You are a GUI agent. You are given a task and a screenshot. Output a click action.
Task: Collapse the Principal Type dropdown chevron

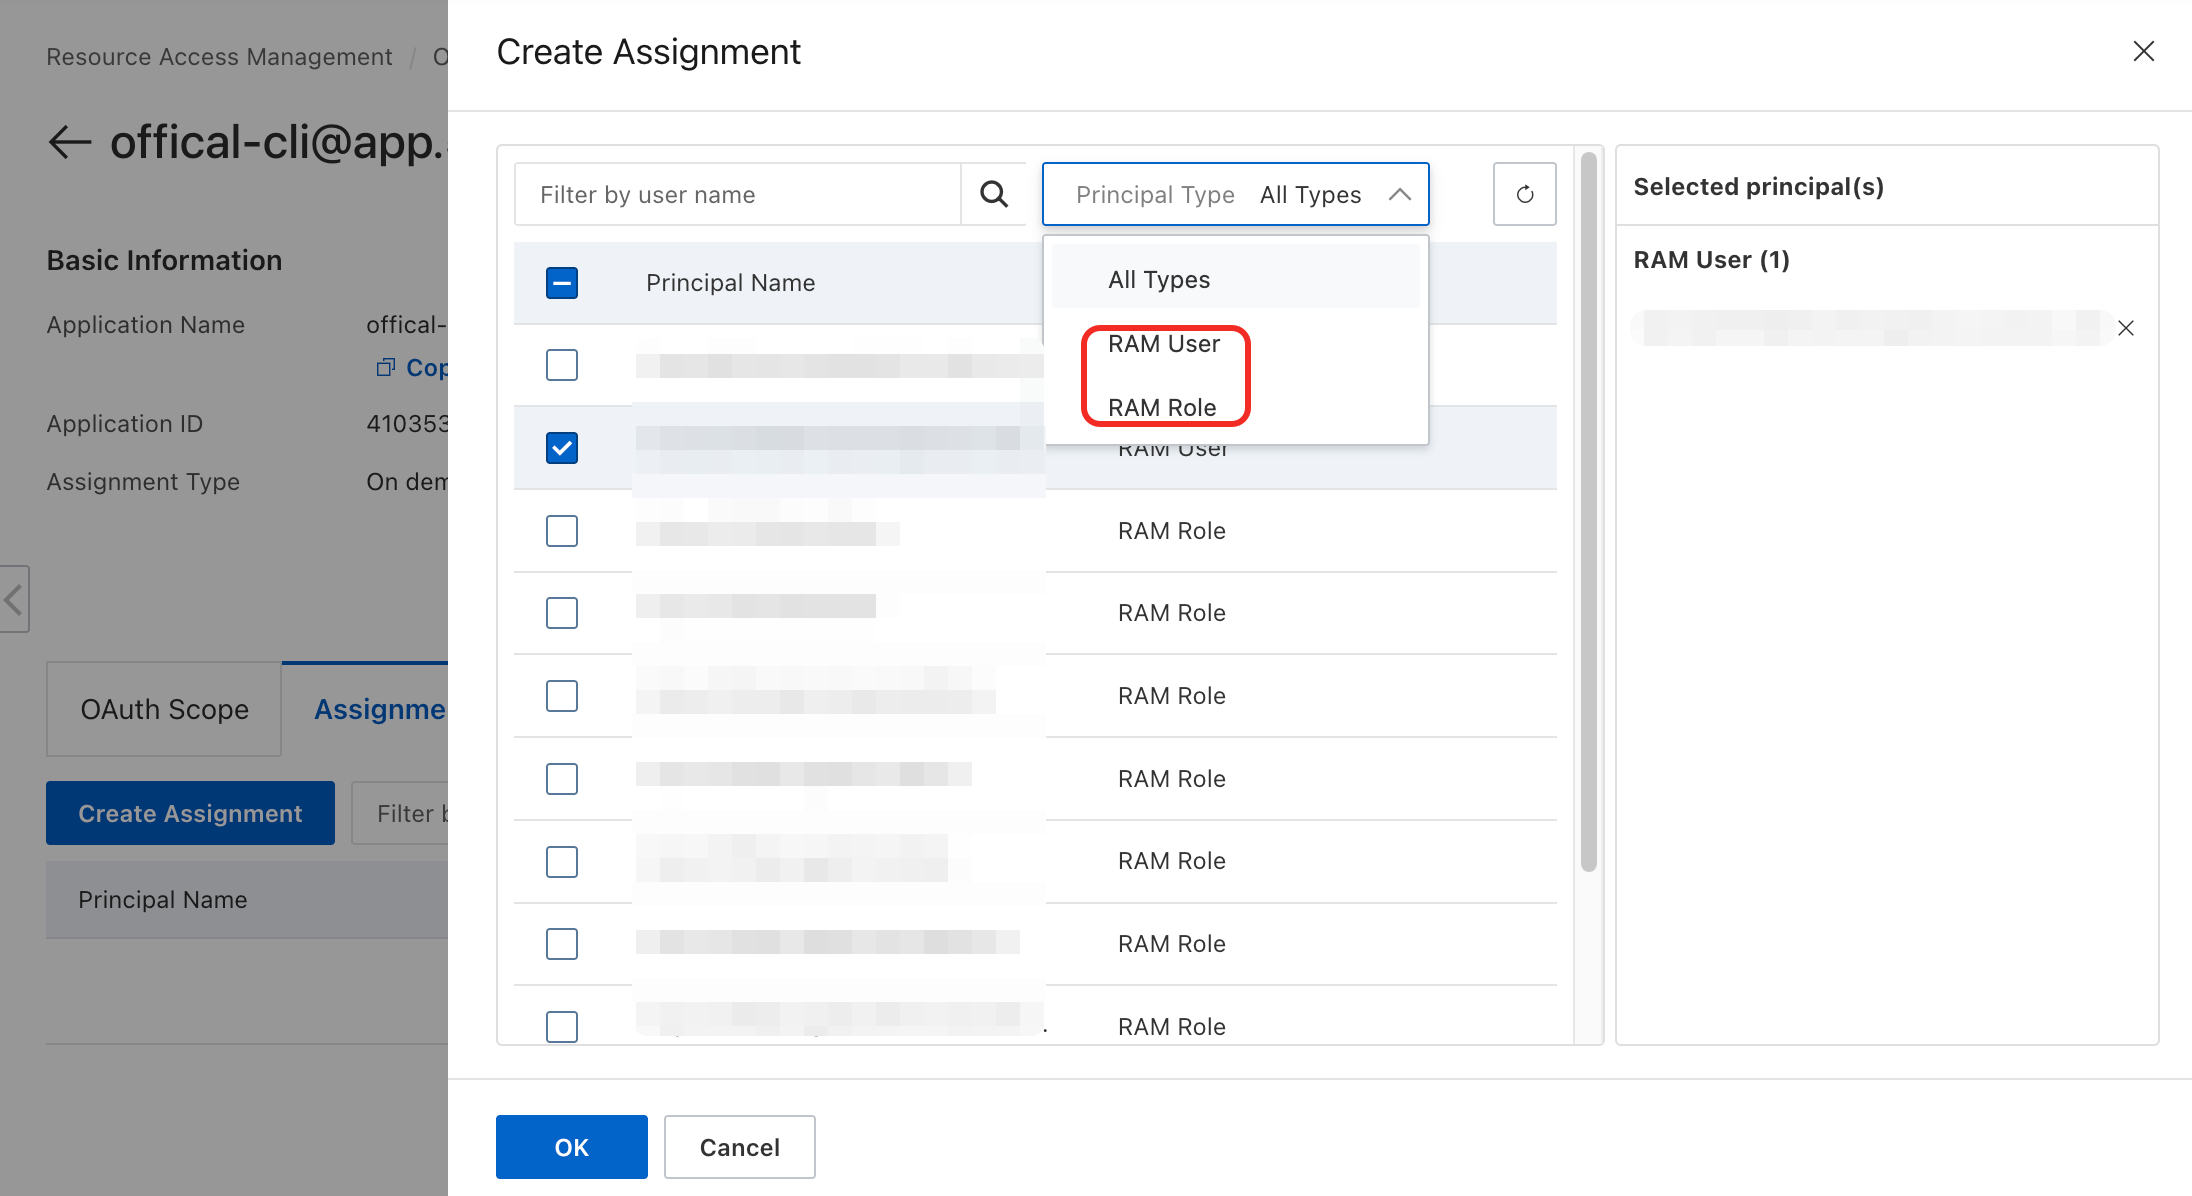pyautogui.click(x=1400, y=194)
